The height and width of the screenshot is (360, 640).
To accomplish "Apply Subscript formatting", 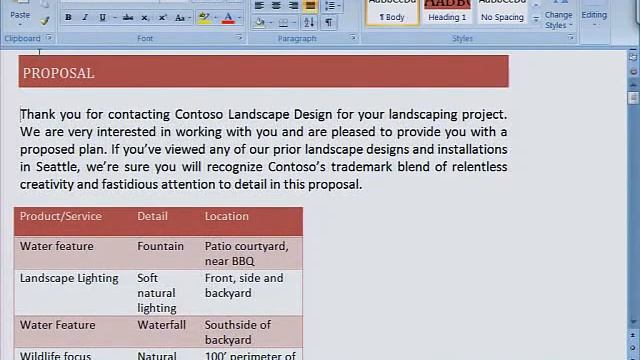I will tap(144, 18).
